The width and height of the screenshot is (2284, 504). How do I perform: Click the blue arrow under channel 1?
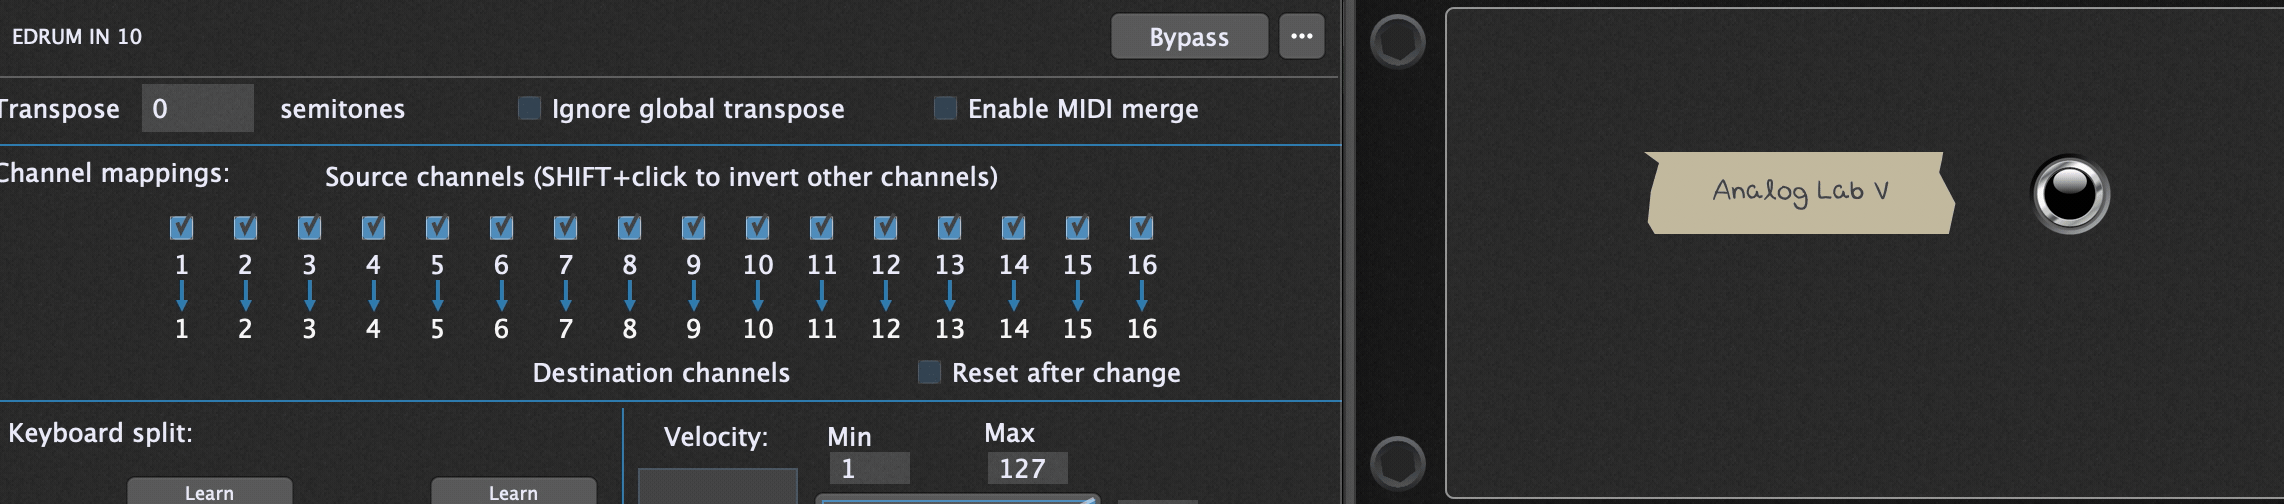click(x=181, y=296)
